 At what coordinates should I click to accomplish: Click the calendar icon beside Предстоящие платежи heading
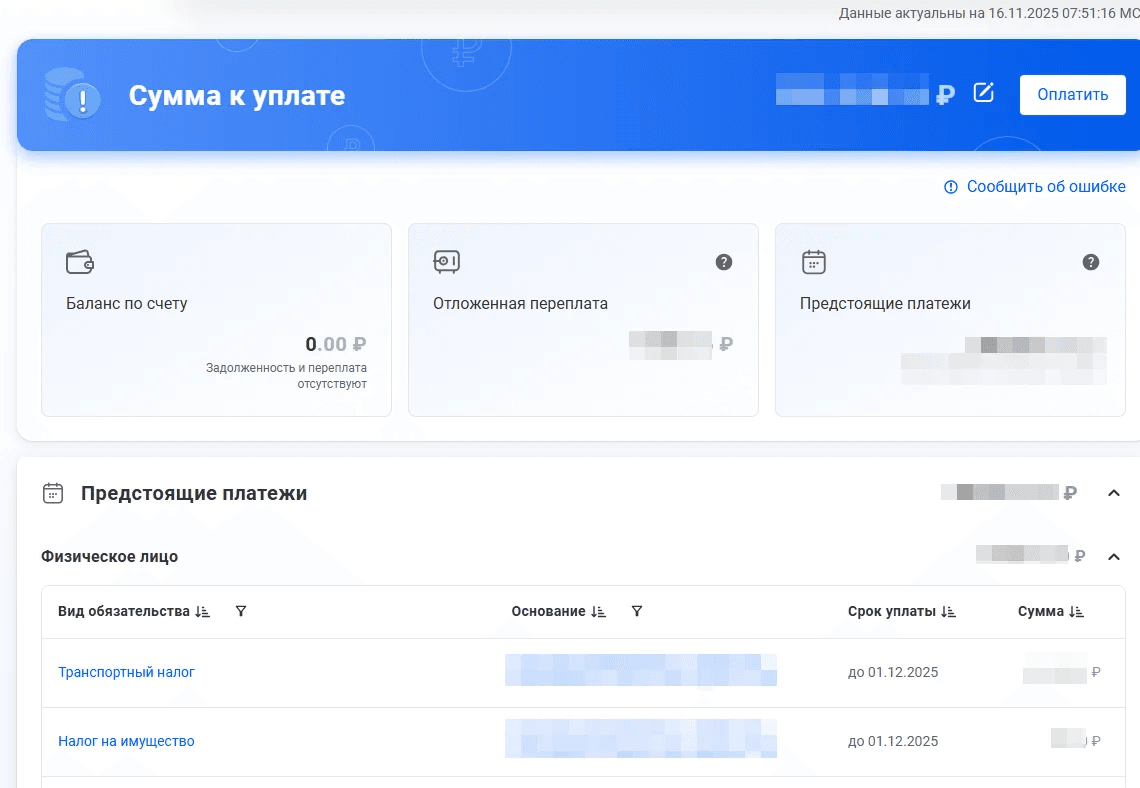[x=53, y=493]
